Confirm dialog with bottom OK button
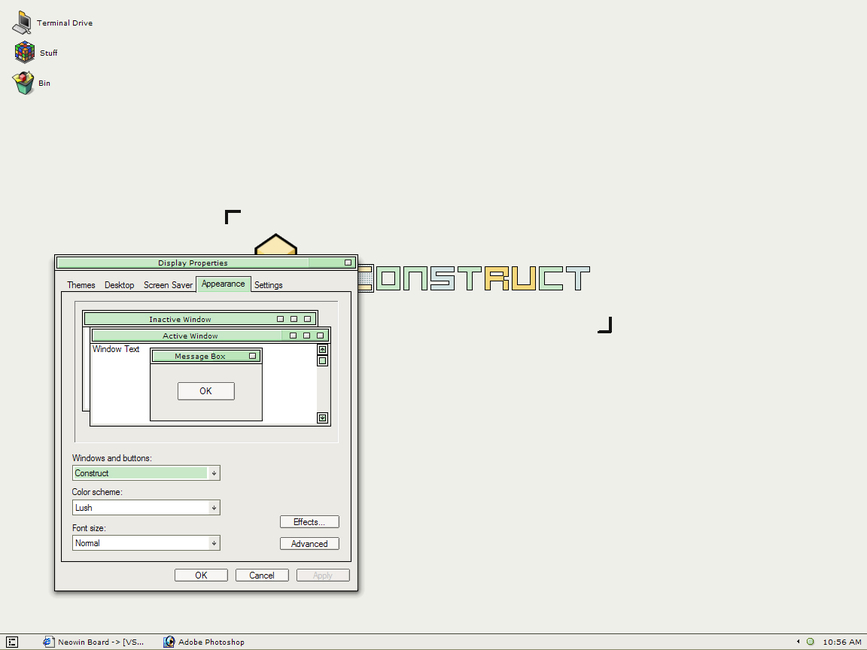The width and height of the screenshot is (867, 650). point(201,575)
